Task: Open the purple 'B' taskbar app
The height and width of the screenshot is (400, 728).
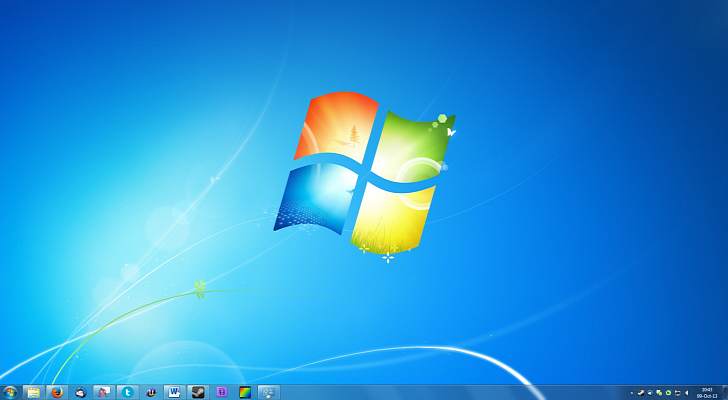Action: tap(221, 392)
